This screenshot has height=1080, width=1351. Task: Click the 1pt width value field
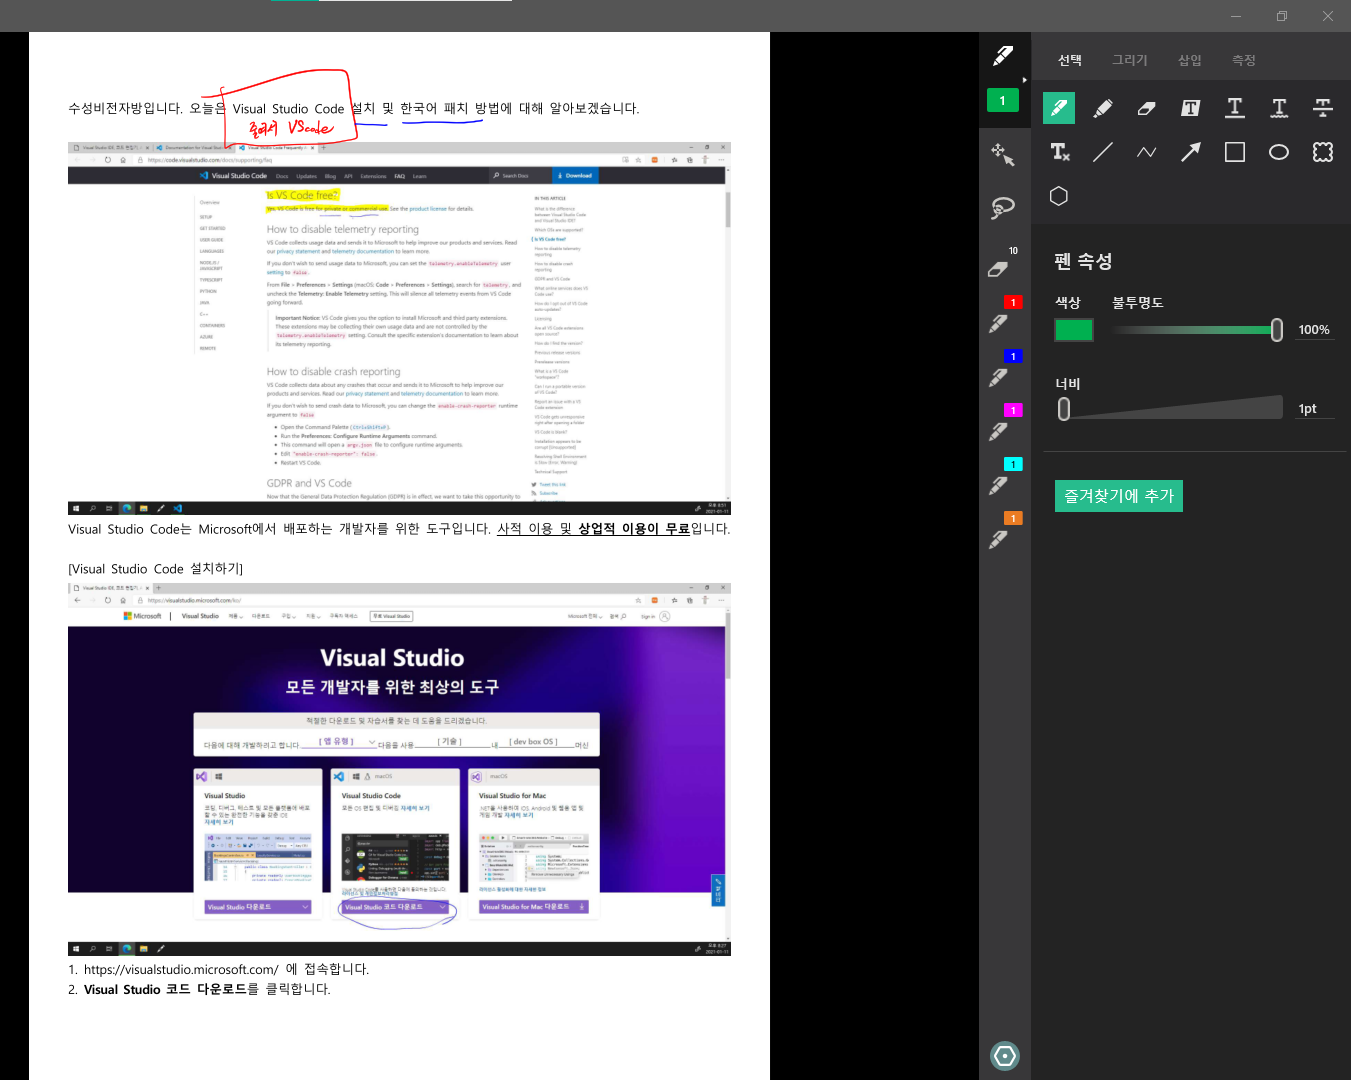pyautogui.click(x=1314, y=409)
